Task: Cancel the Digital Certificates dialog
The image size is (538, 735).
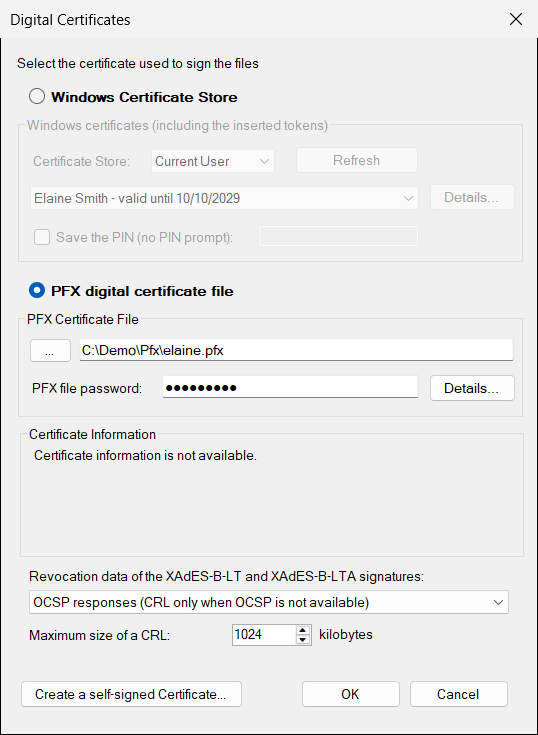Action: 458,694
